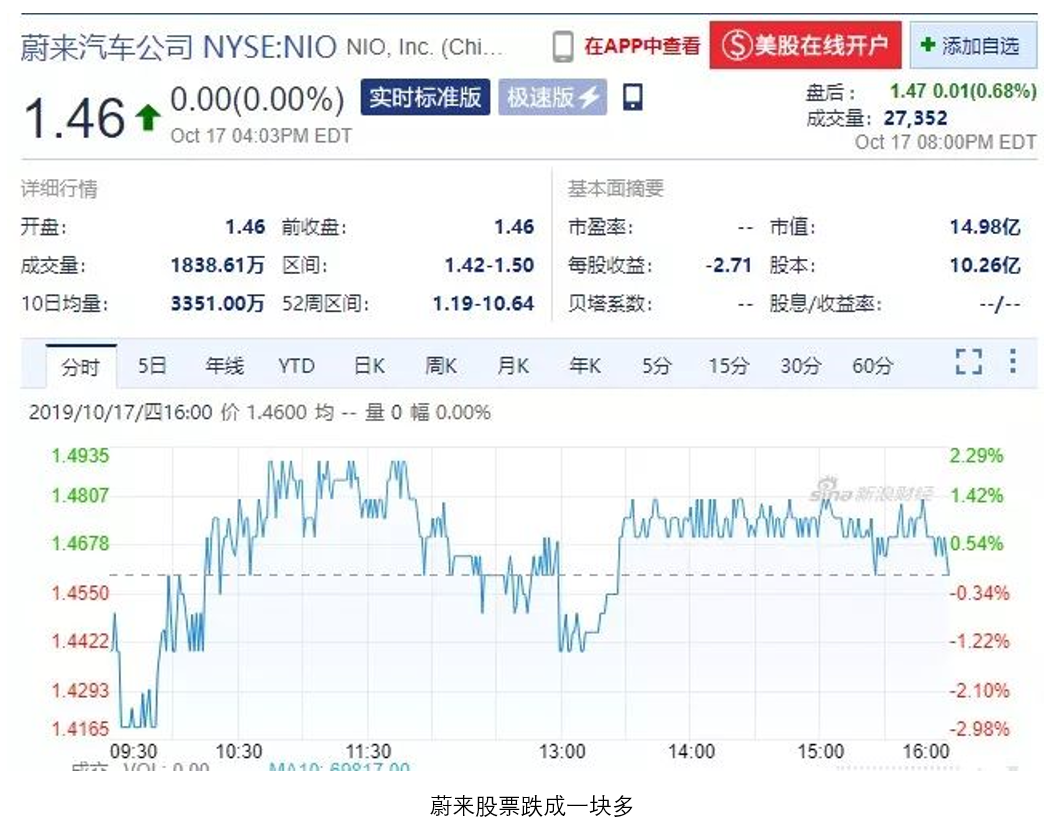1044x829 pixels.
Task: Select the 实时标准版 mode button
Action: click(425, 97)
